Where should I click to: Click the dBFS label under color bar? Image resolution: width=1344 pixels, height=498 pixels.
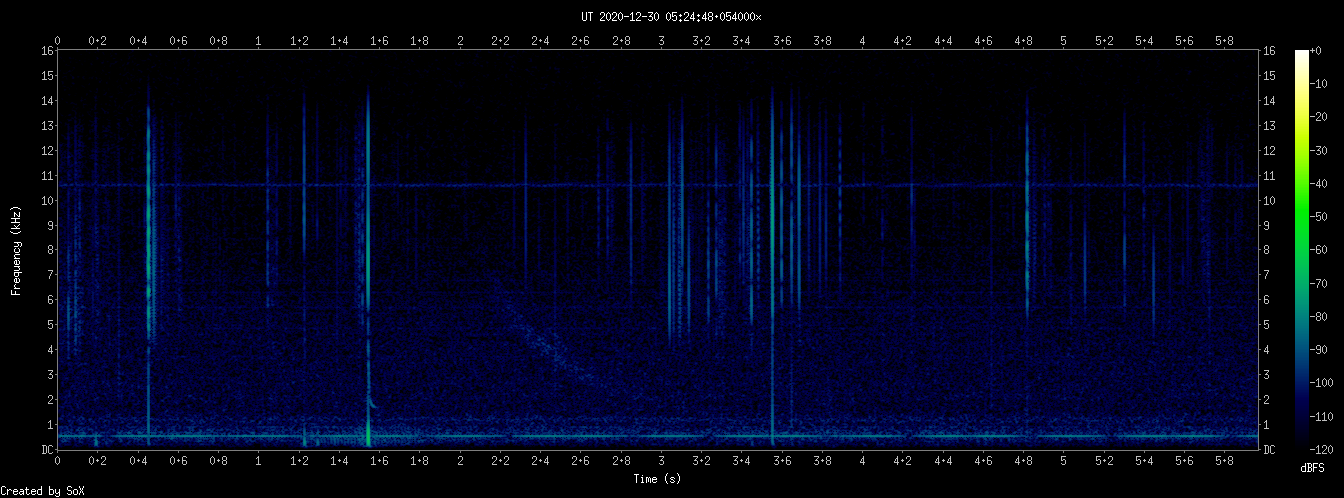(1313, 467)
